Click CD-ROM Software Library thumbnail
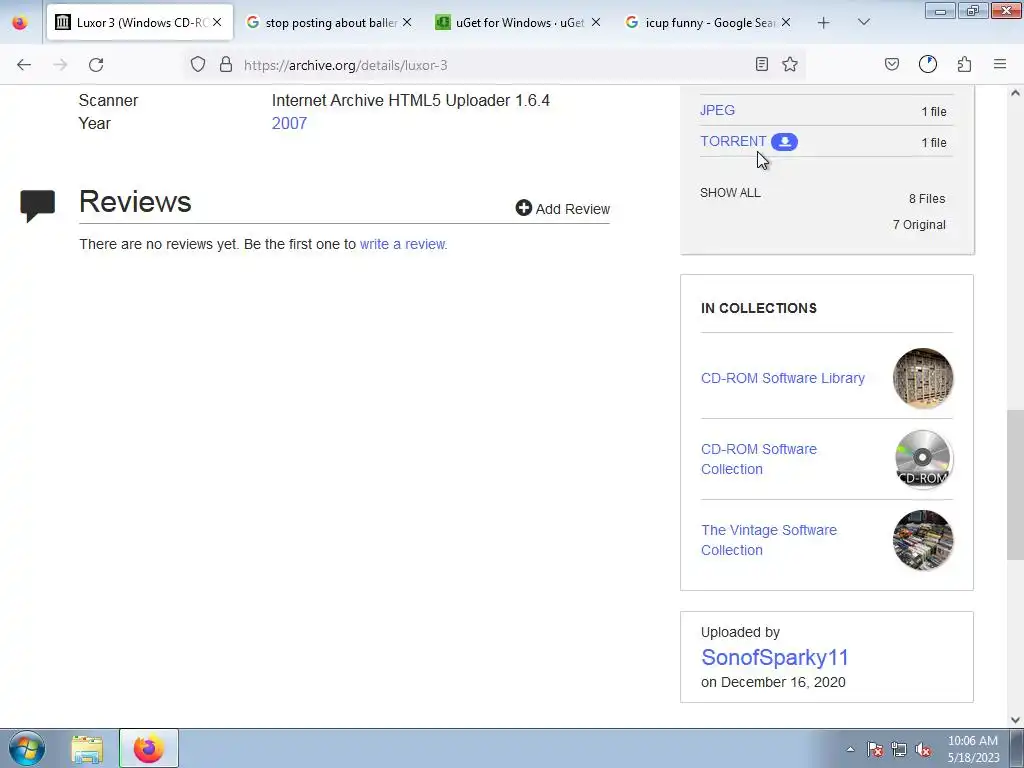Screen dimensions: 1024x768 [x=923, y=378]
